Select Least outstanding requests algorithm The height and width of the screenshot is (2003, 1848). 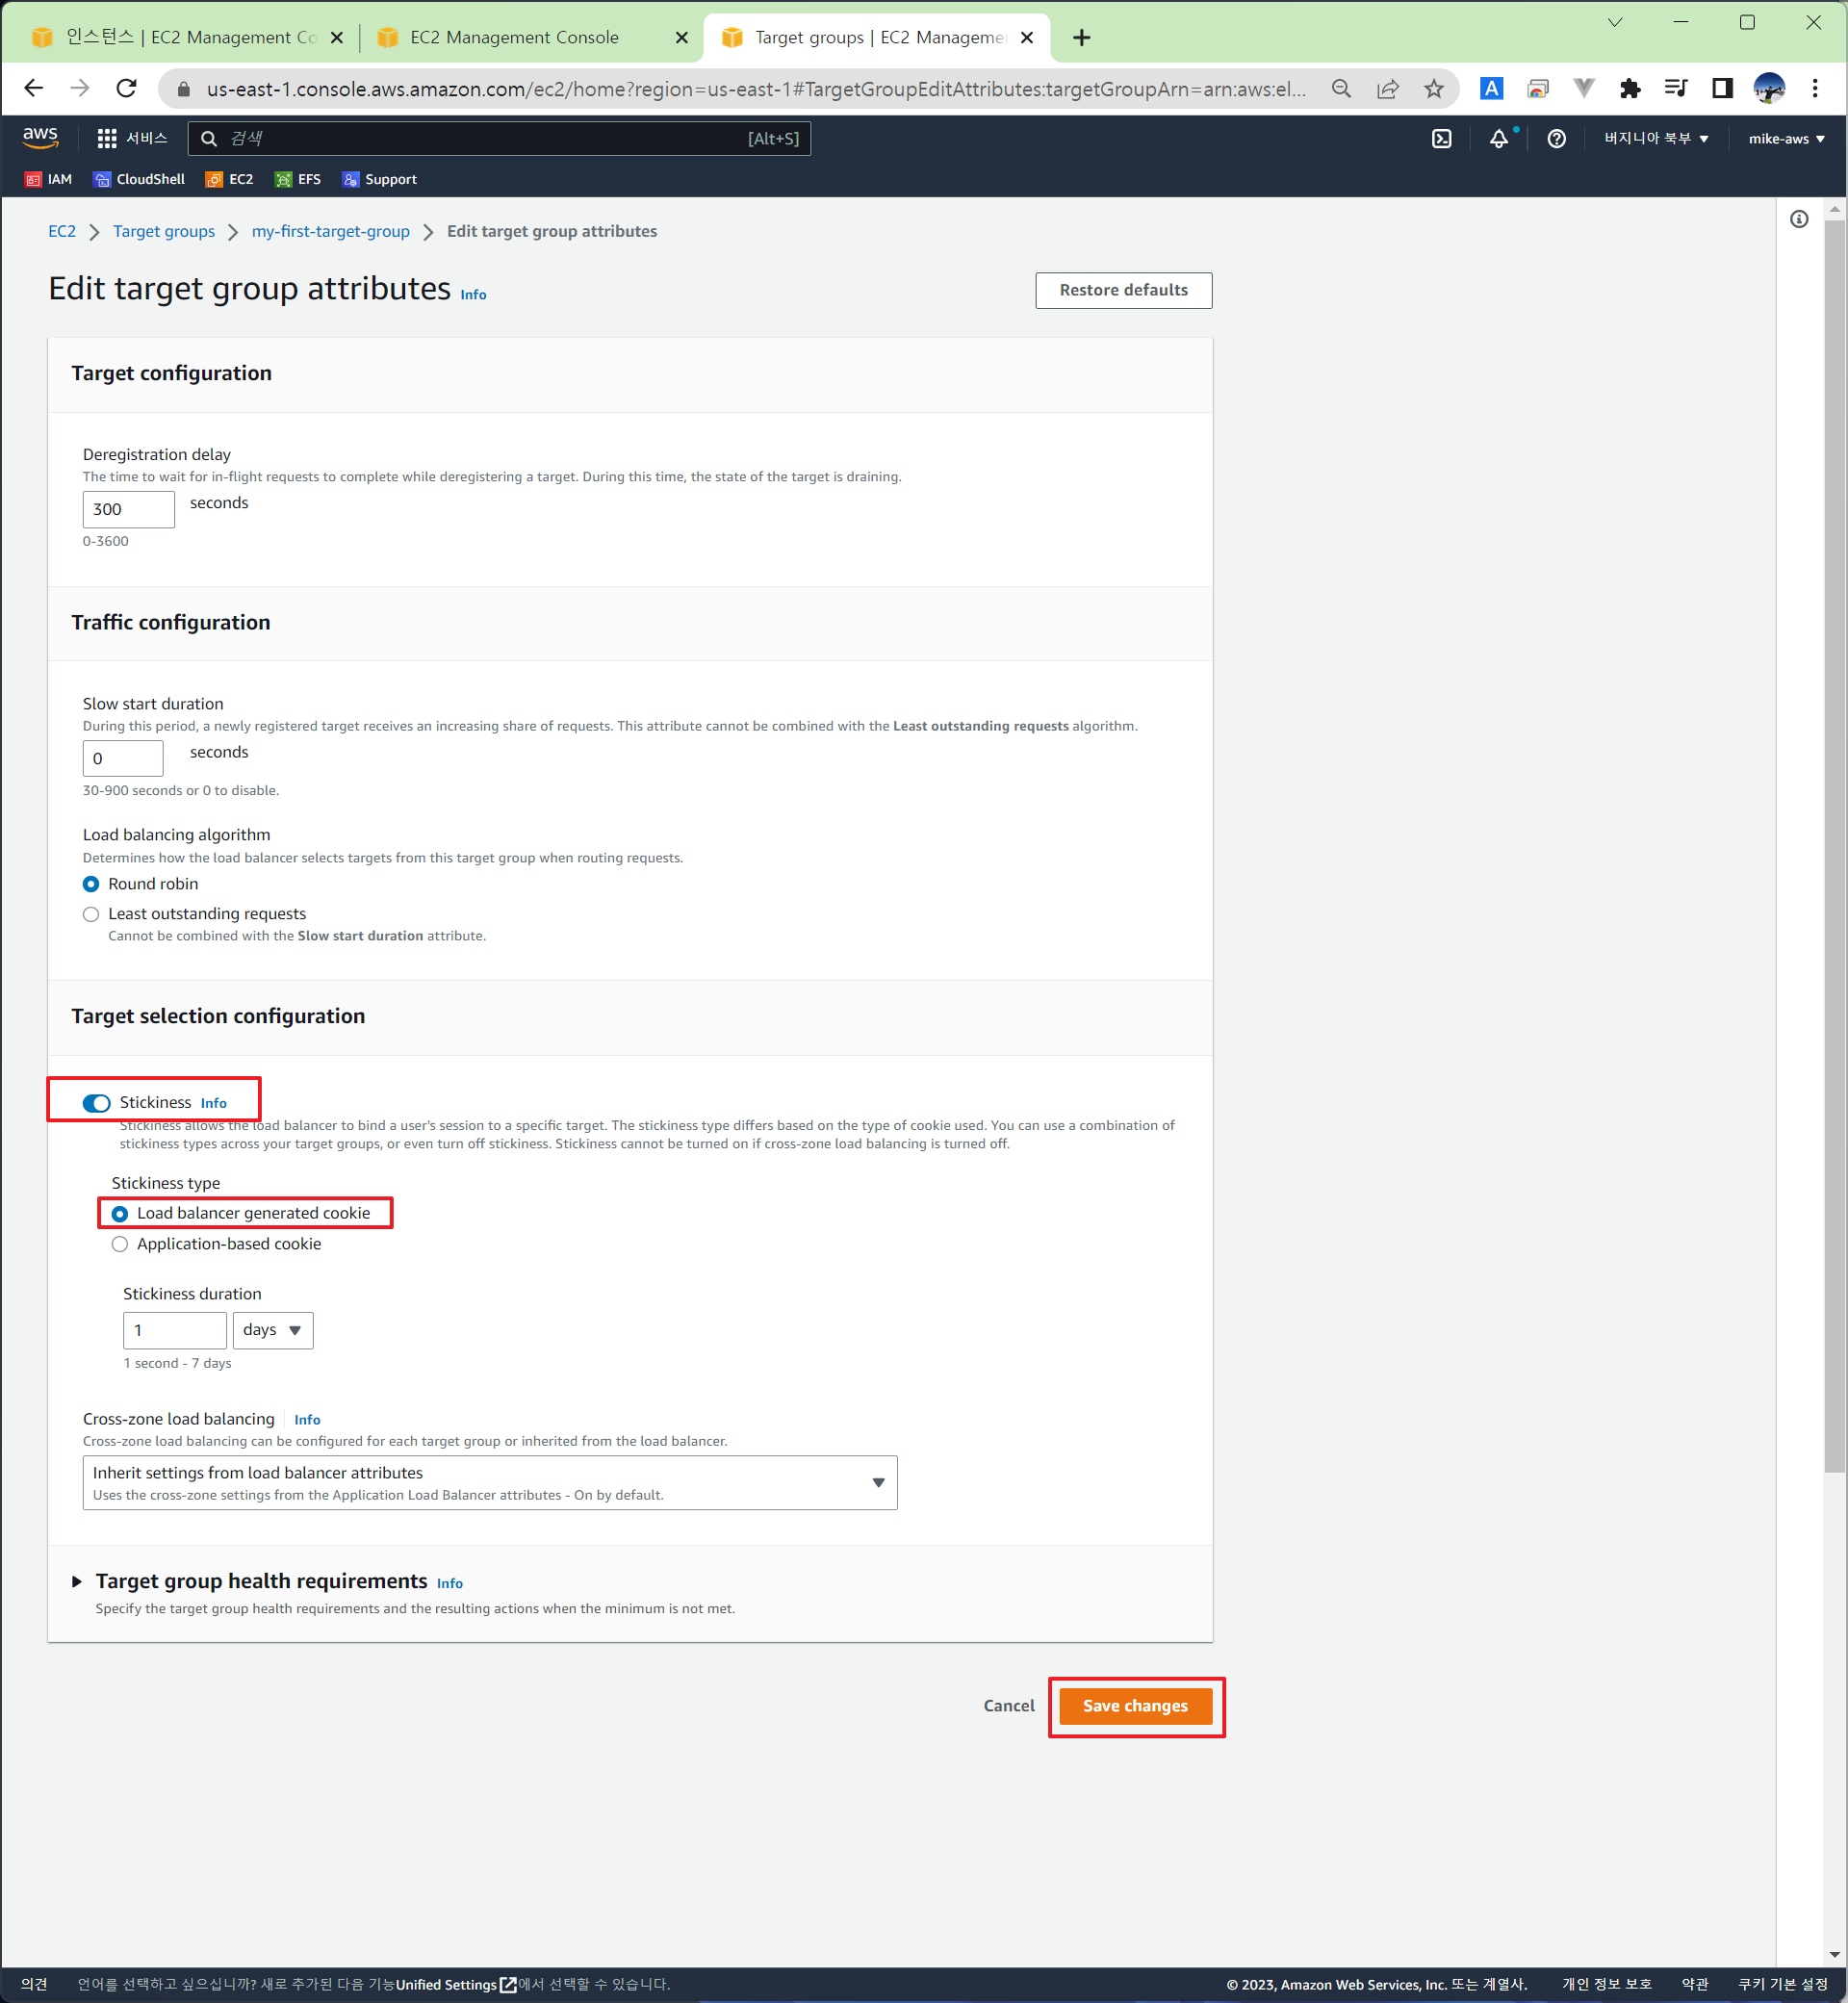pyautogui.click(x=91, y=914)
